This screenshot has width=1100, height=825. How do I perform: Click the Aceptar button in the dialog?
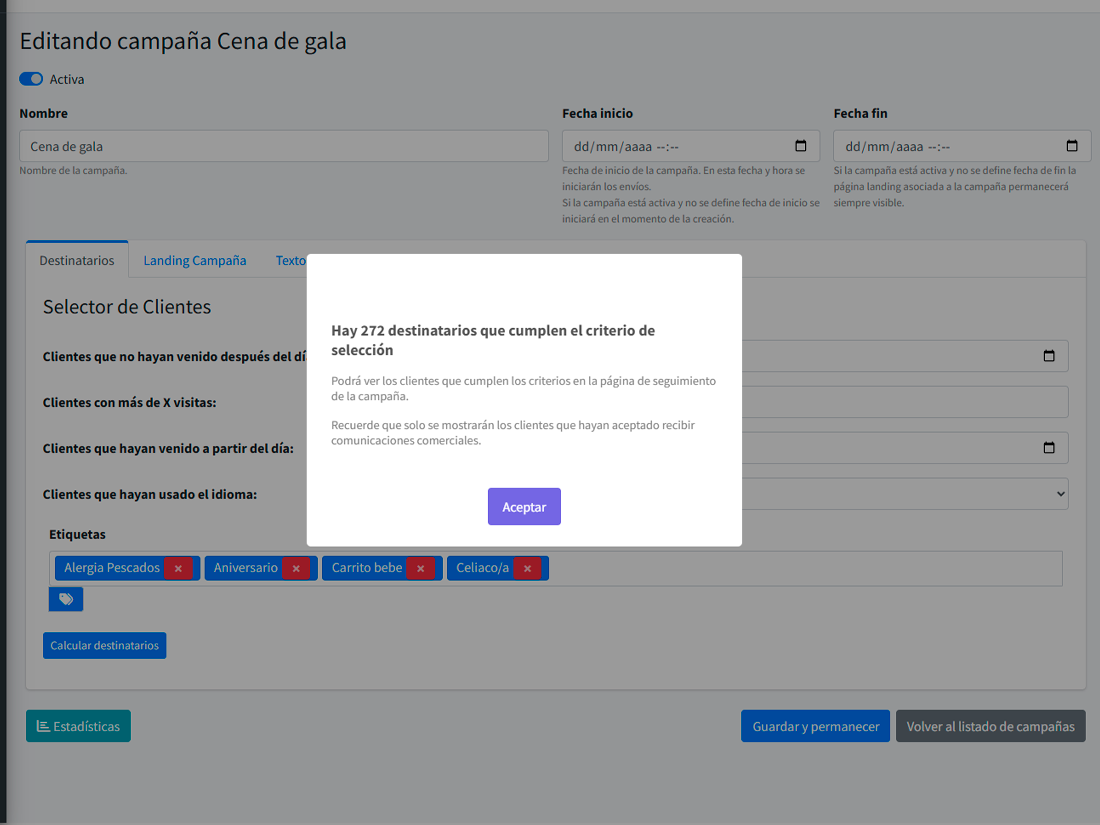524,507
